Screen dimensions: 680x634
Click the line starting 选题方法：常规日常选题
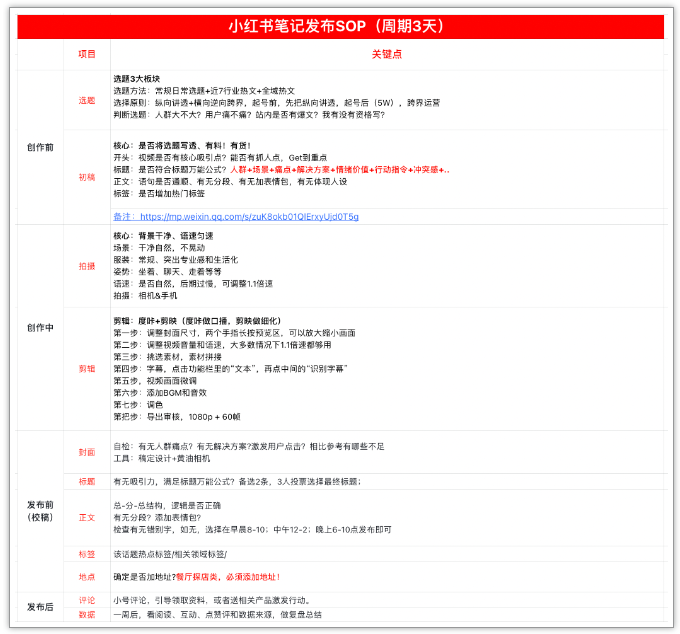(204, 91)
